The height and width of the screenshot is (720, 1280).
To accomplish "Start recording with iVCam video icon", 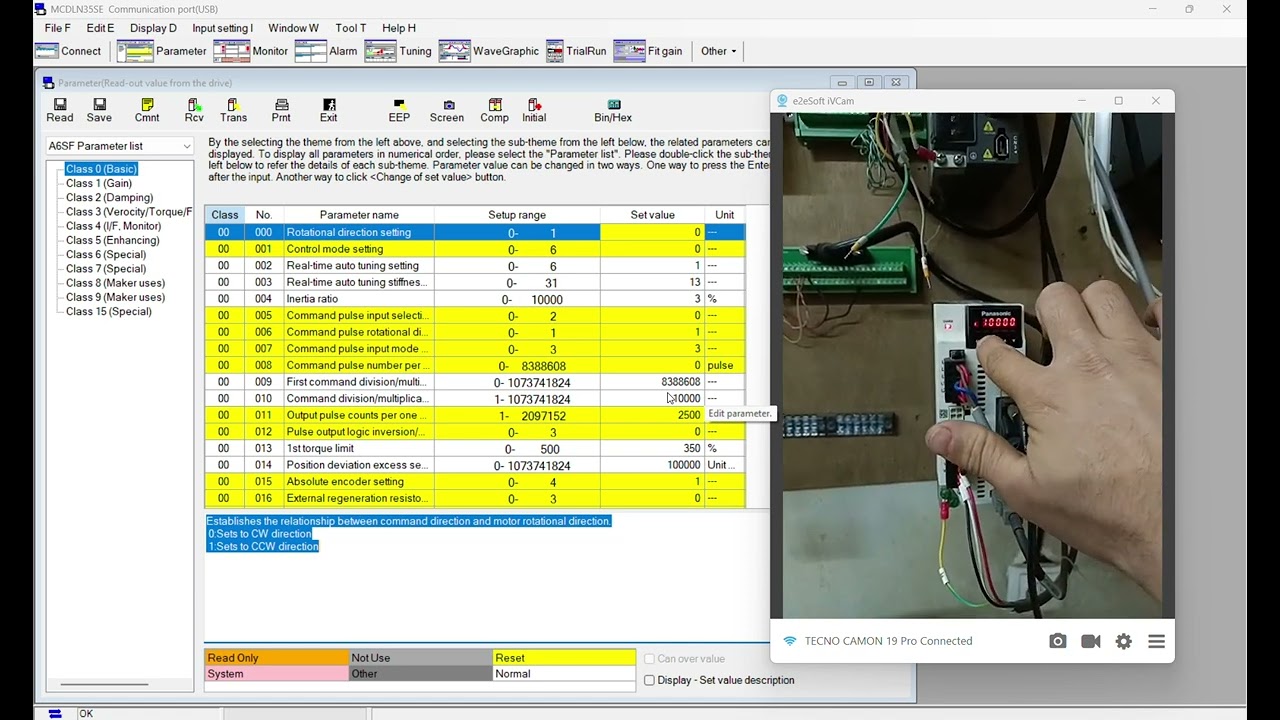I will [1091, 641].
